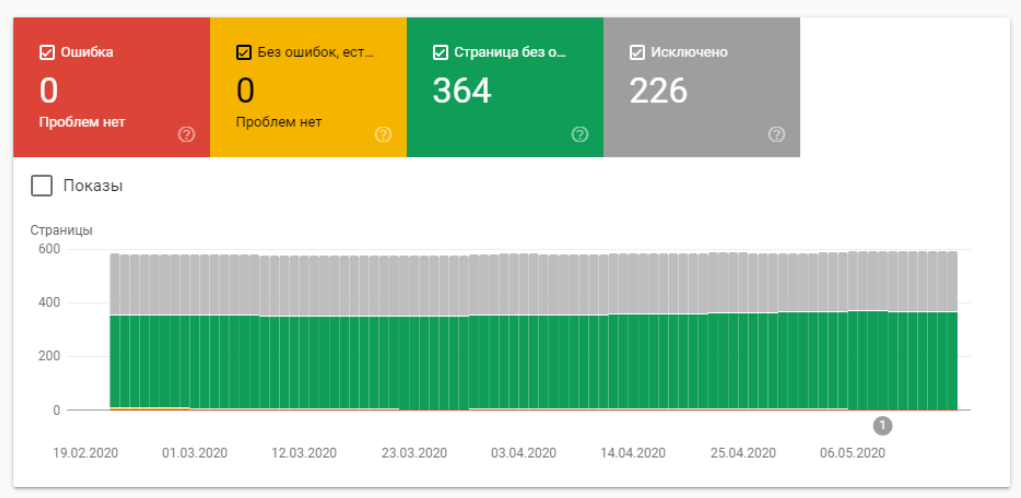Select the gray card showing 226 excluded

[701, 87]
